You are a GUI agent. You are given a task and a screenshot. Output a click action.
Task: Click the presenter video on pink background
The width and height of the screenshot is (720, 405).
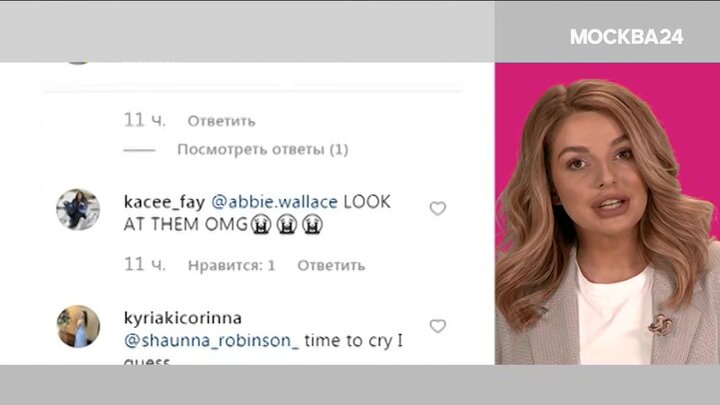607,214
